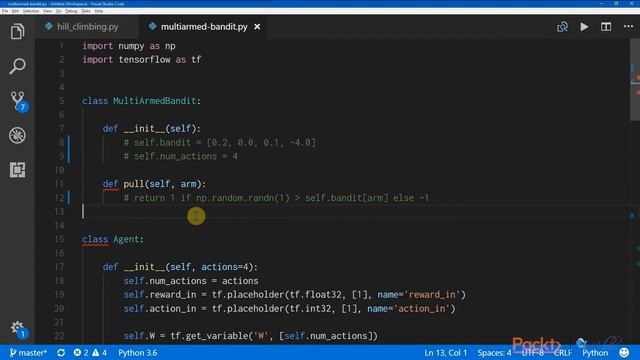Screen dimensions: 640x360
Task: Click 'self.num_actions = actions' on line 18
Action: pos(191,281)
